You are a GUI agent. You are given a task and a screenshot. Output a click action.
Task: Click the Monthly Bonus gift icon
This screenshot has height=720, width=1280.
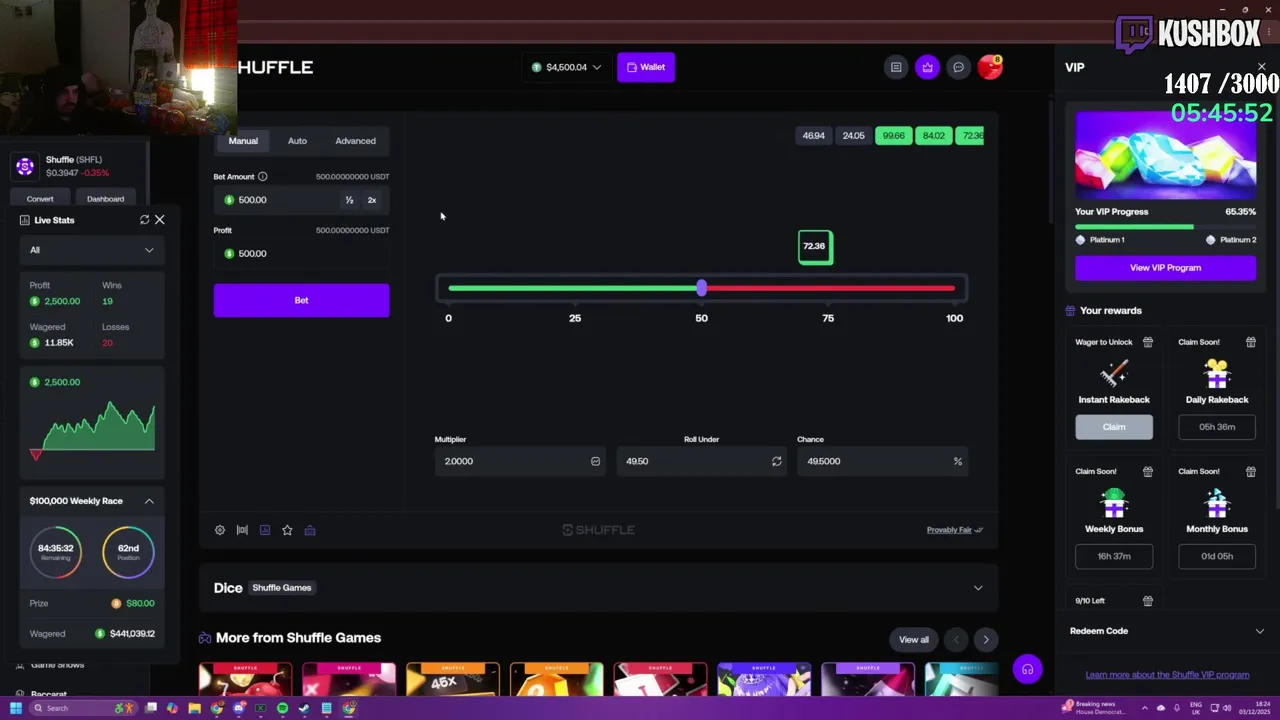point(1251,471)
